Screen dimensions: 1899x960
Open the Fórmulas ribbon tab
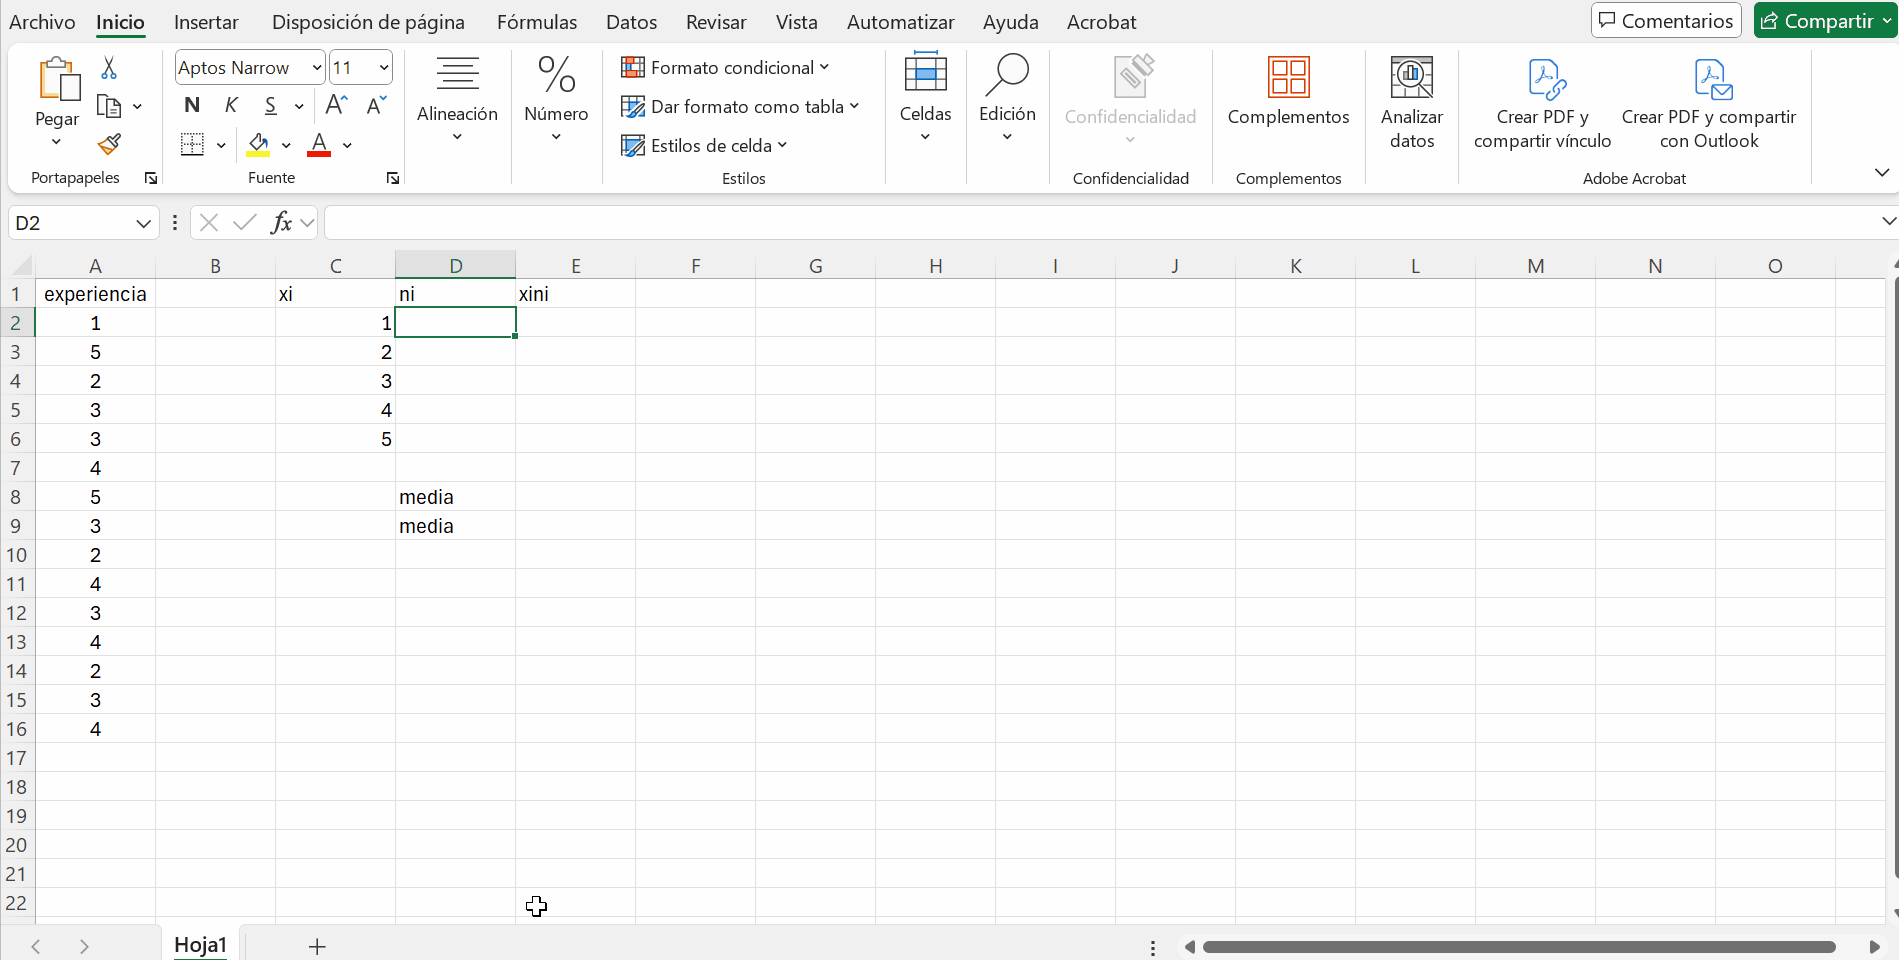tap(537, 22)
